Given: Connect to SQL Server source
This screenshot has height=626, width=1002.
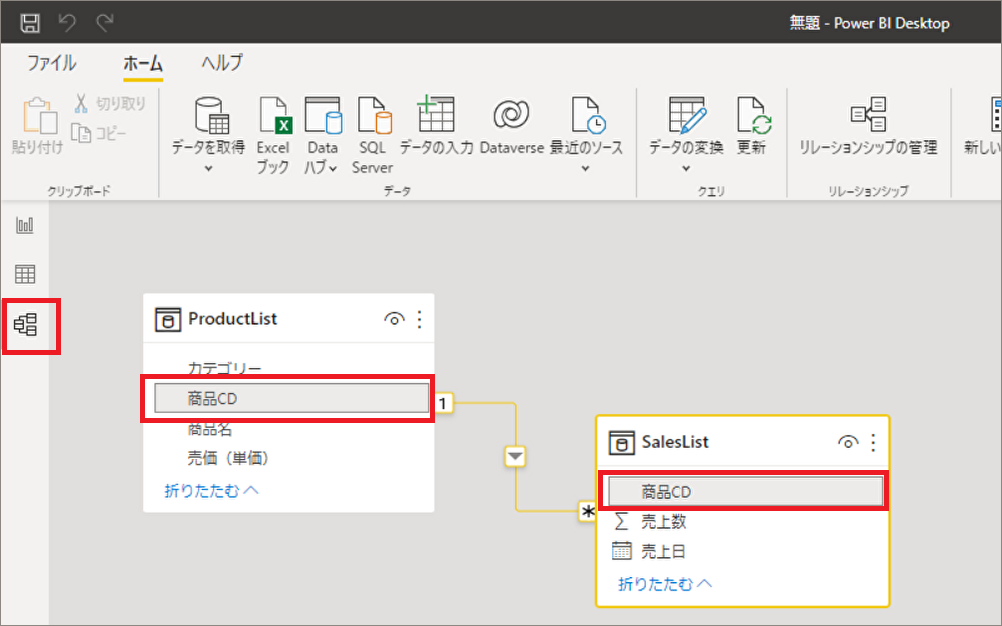Looking at the screenshot, I should pyautogui.click(x=373, y=135).
